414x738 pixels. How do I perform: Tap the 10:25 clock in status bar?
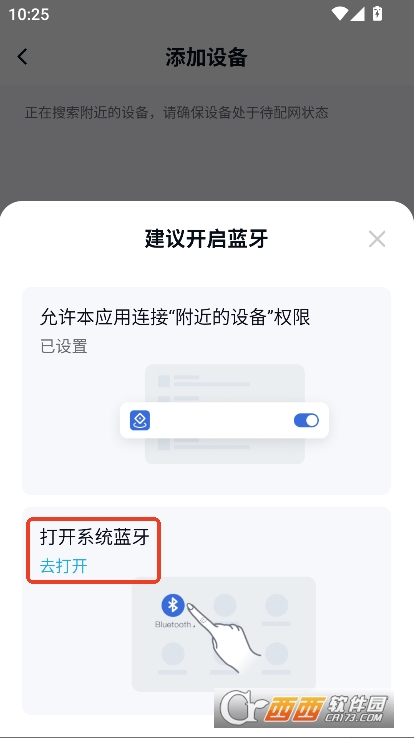[x=29, y=14]
